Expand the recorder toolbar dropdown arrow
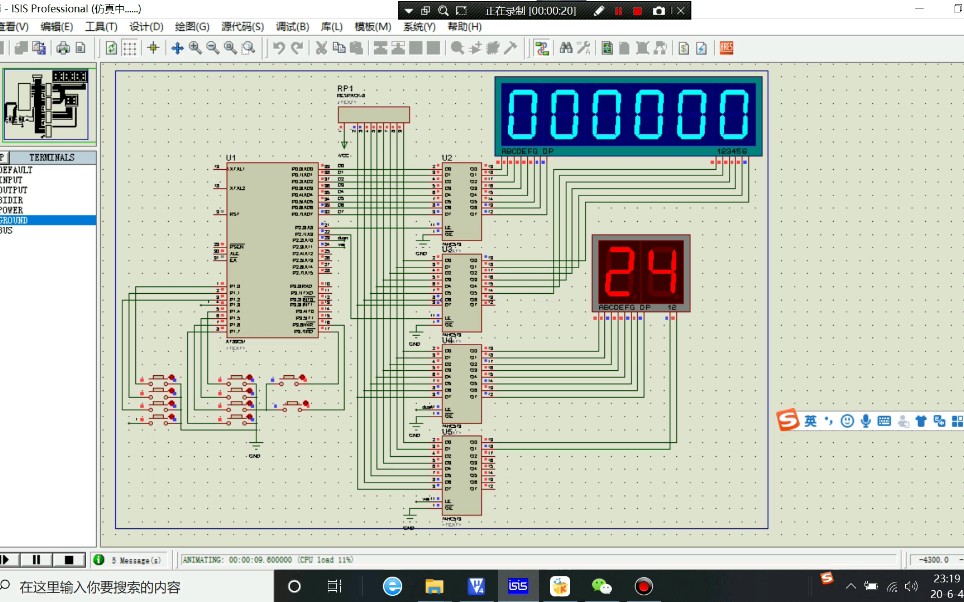The width and height of the screenshot is (964, 602). (408, 10)
